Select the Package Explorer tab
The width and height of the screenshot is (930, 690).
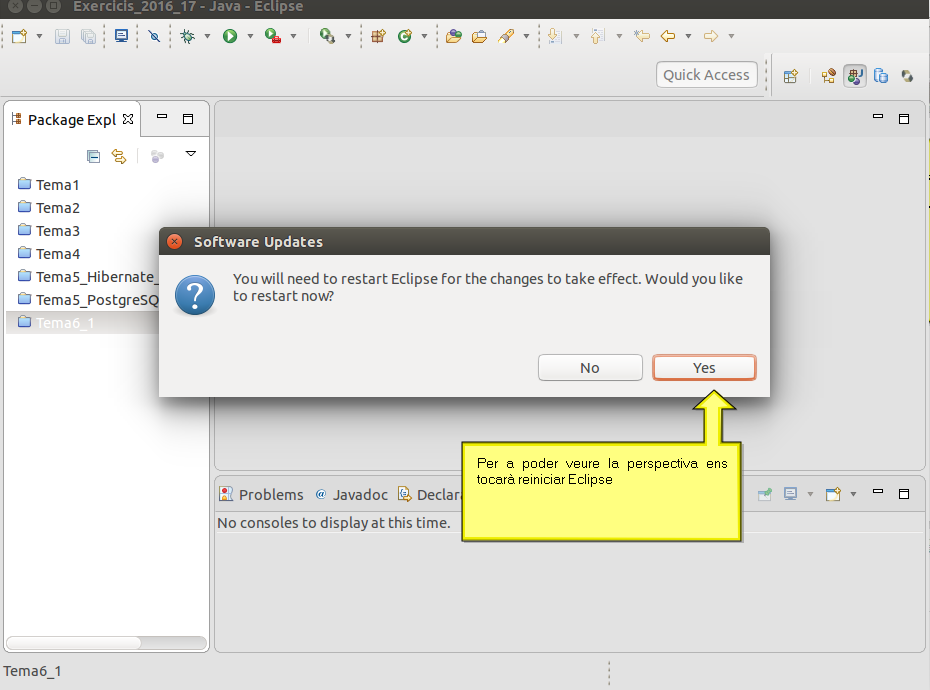coord(72,119)
